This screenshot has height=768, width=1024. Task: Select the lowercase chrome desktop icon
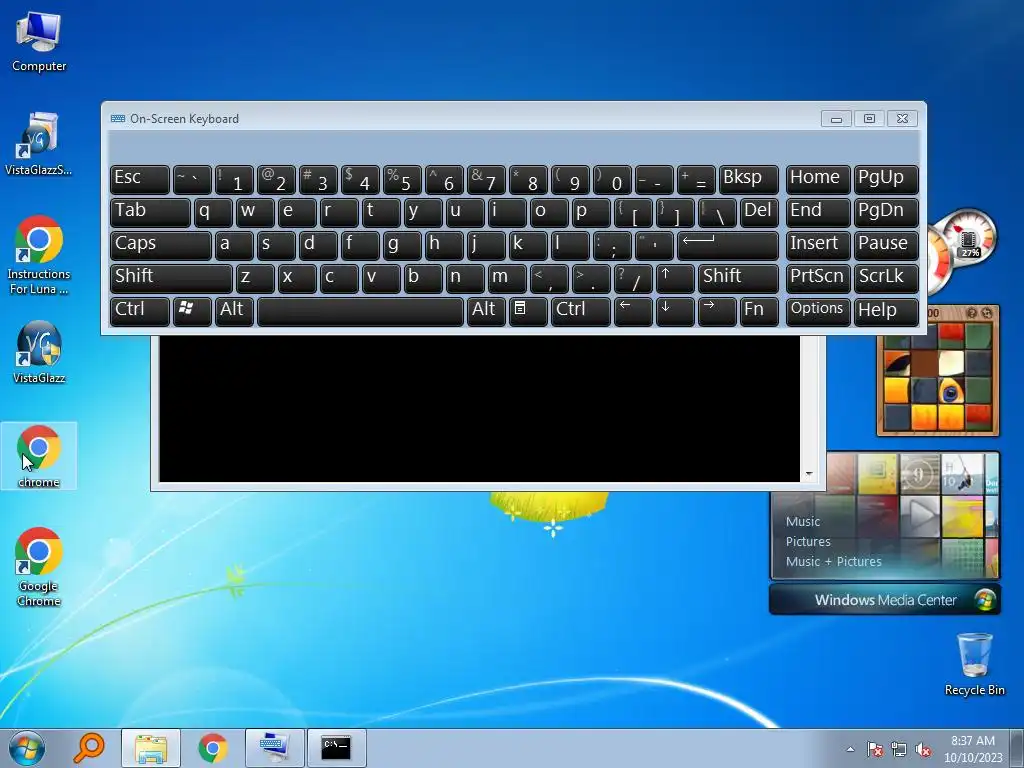coord(39,456)
